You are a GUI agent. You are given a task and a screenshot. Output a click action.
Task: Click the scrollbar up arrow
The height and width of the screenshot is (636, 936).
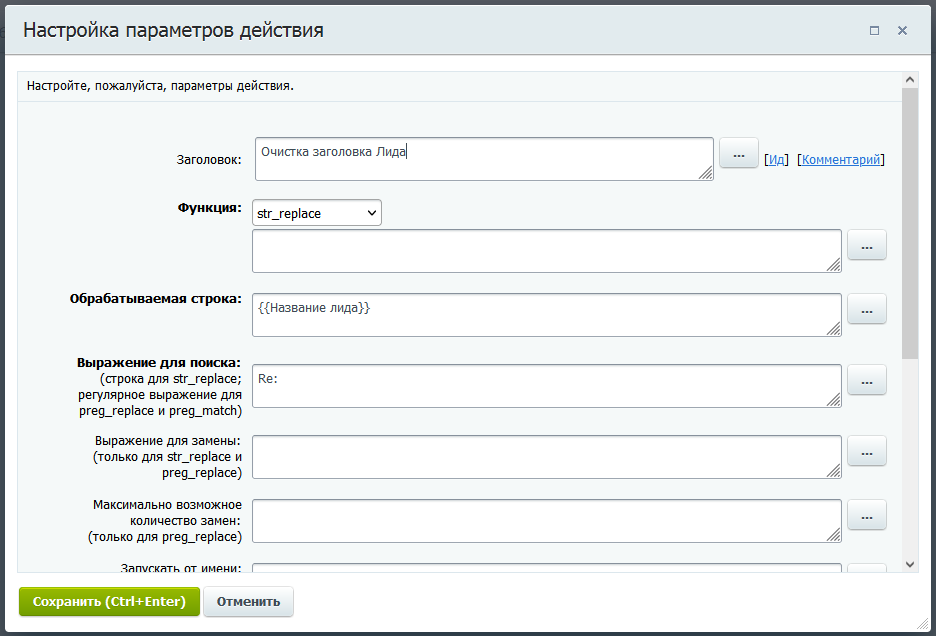point(910,79)
